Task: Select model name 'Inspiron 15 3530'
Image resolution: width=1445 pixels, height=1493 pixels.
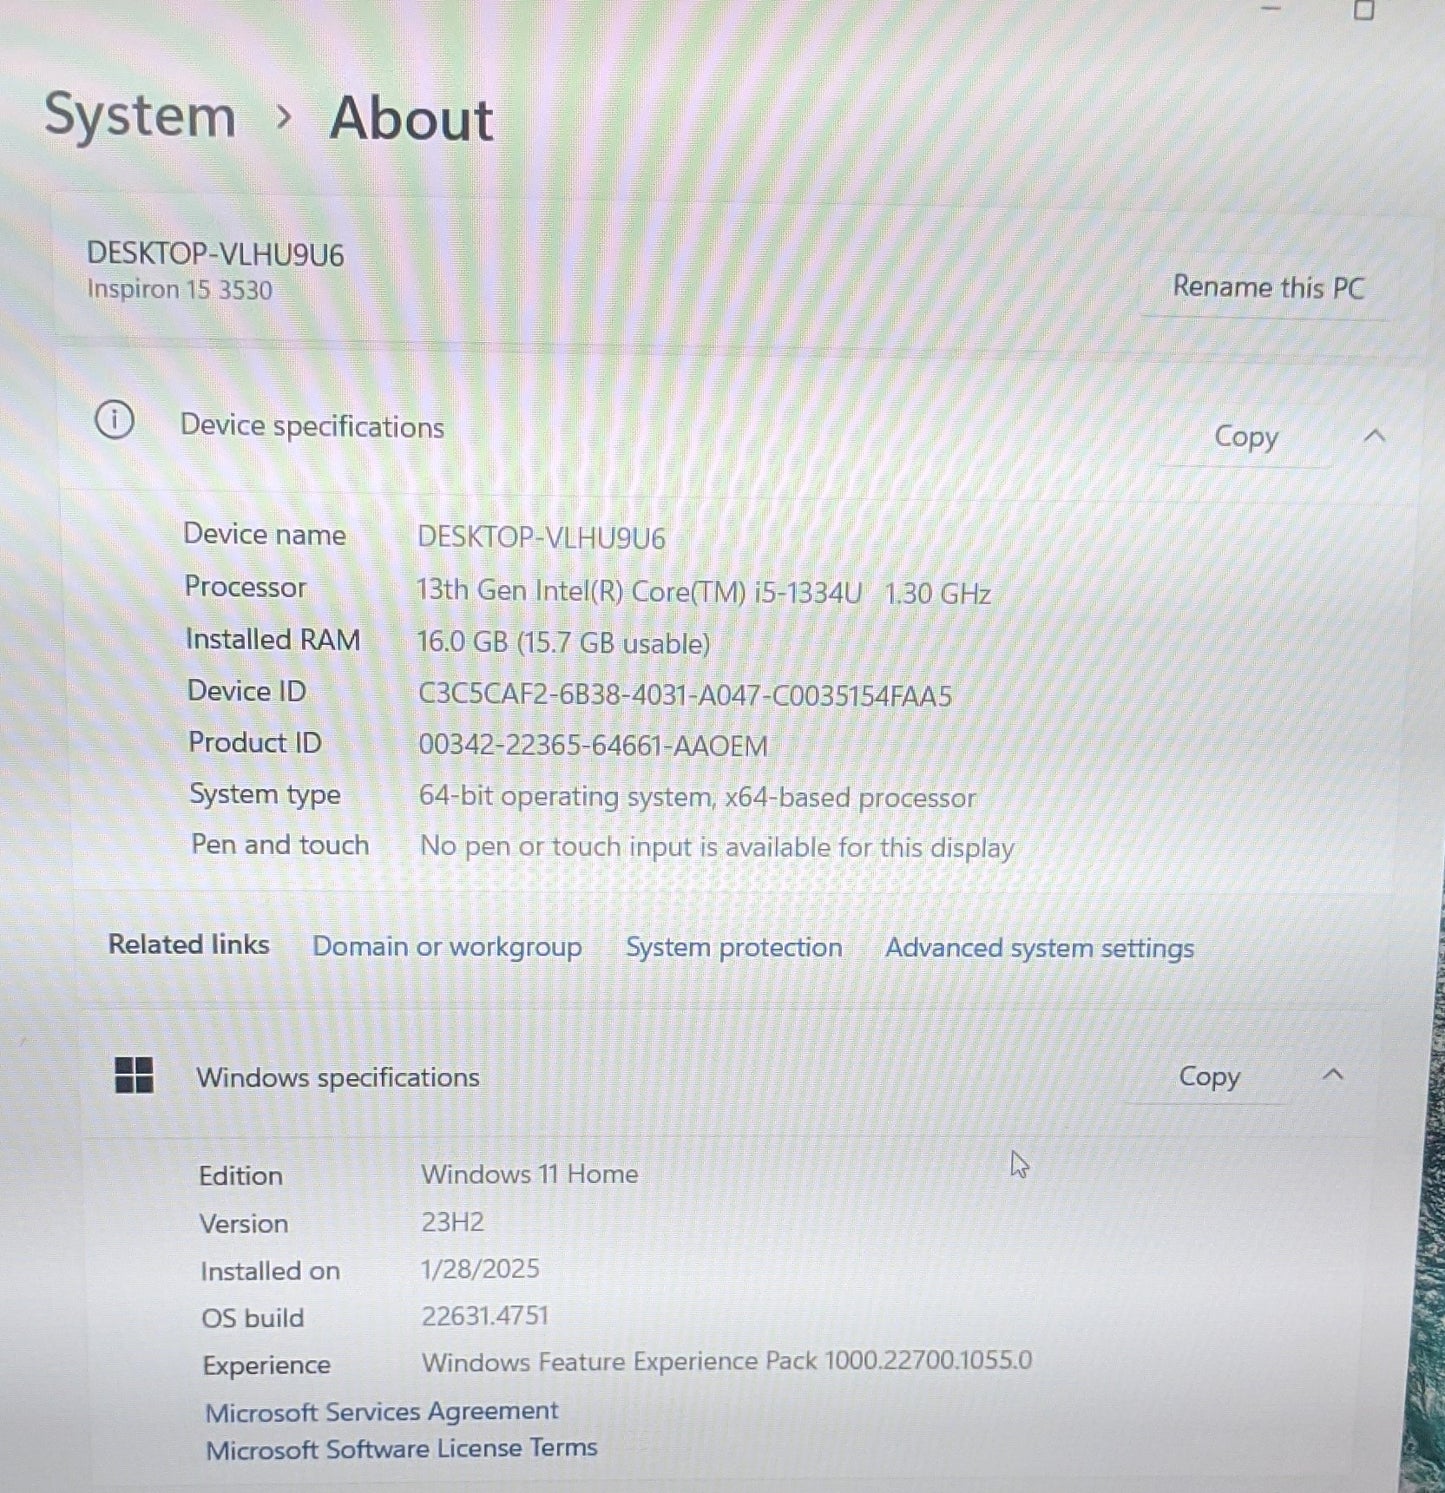Action: coord(179,290)
